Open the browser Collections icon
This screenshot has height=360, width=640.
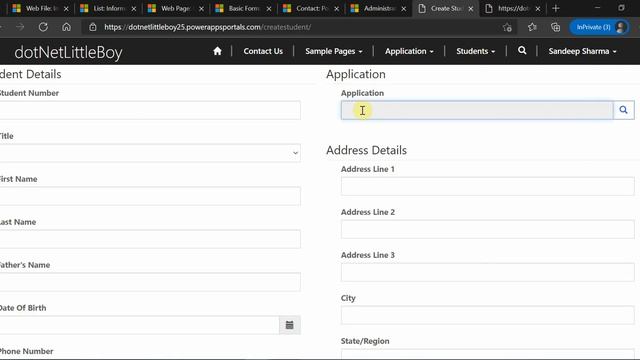pos(556,27)
